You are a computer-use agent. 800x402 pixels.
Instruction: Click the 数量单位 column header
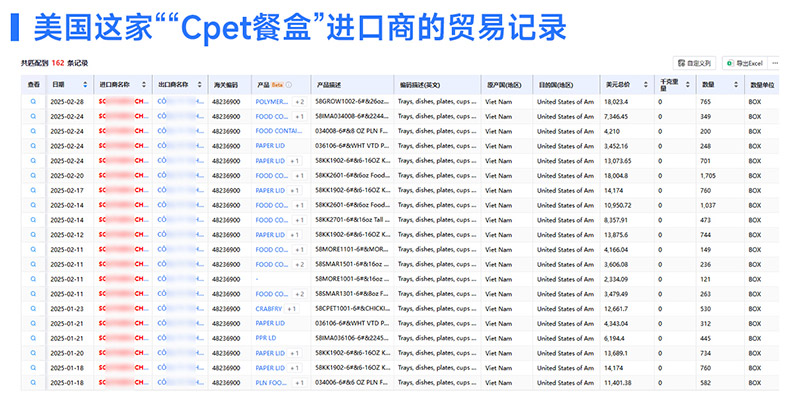click(762, 85)
